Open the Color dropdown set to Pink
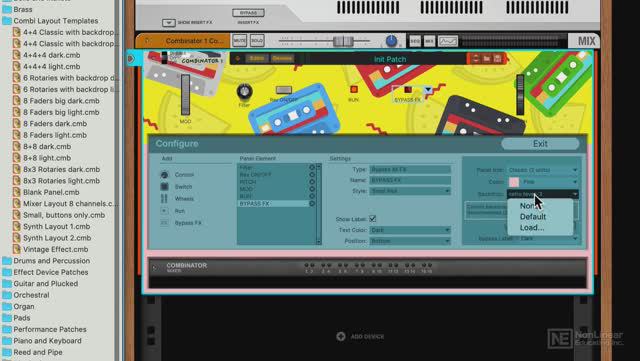The width and height of the screenshot is (640, 361). (x=543, y=182)
